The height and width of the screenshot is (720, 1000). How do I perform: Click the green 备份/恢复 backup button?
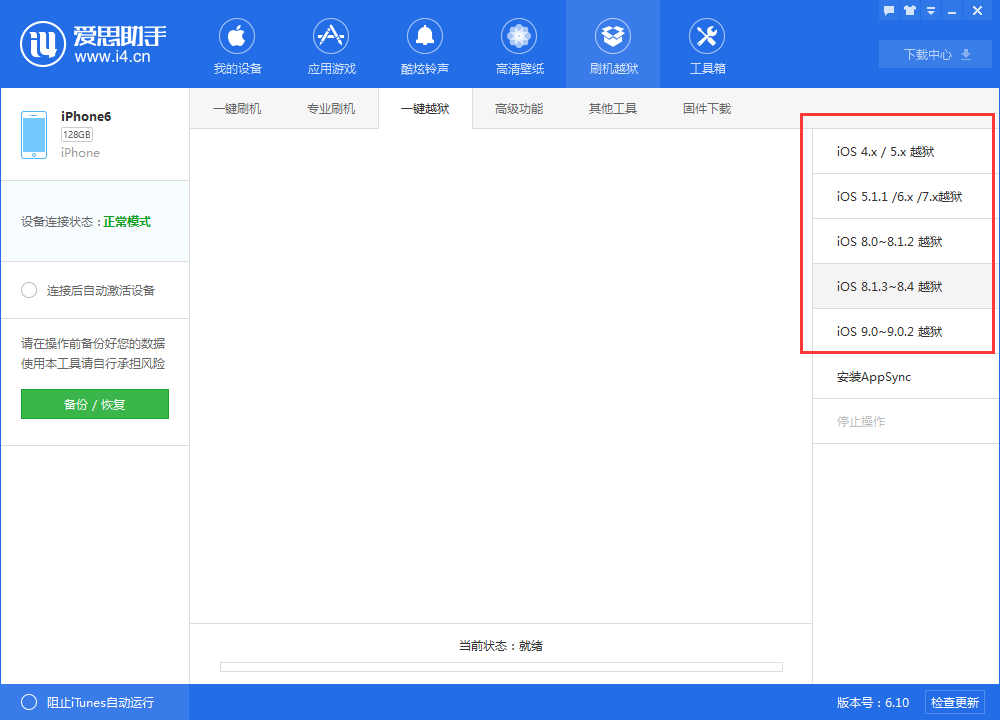point(94,404)
